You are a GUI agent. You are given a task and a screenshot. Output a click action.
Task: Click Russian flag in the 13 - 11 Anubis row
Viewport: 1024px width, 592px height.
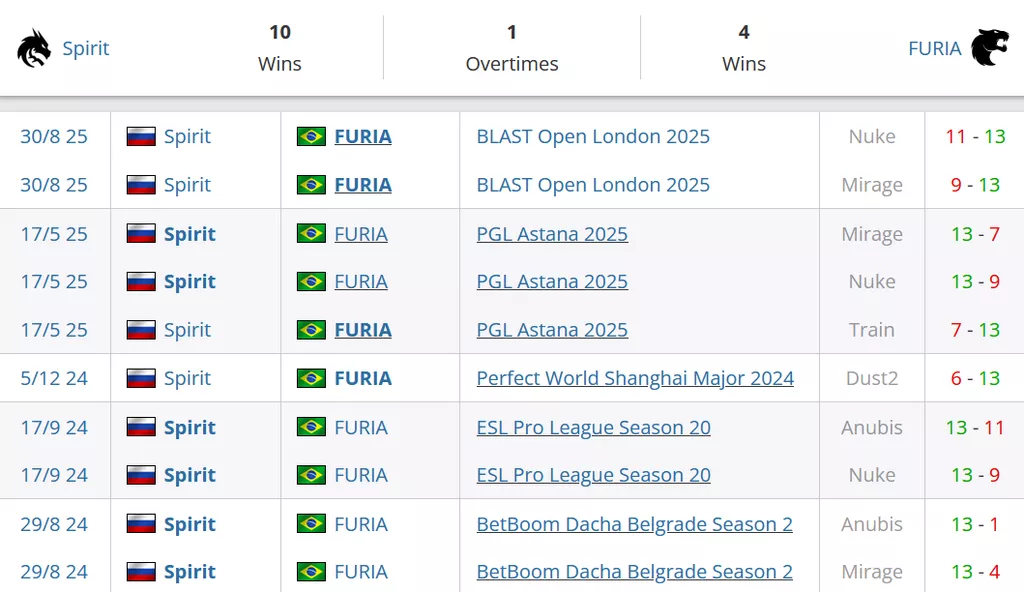click(x=141, y=428)
